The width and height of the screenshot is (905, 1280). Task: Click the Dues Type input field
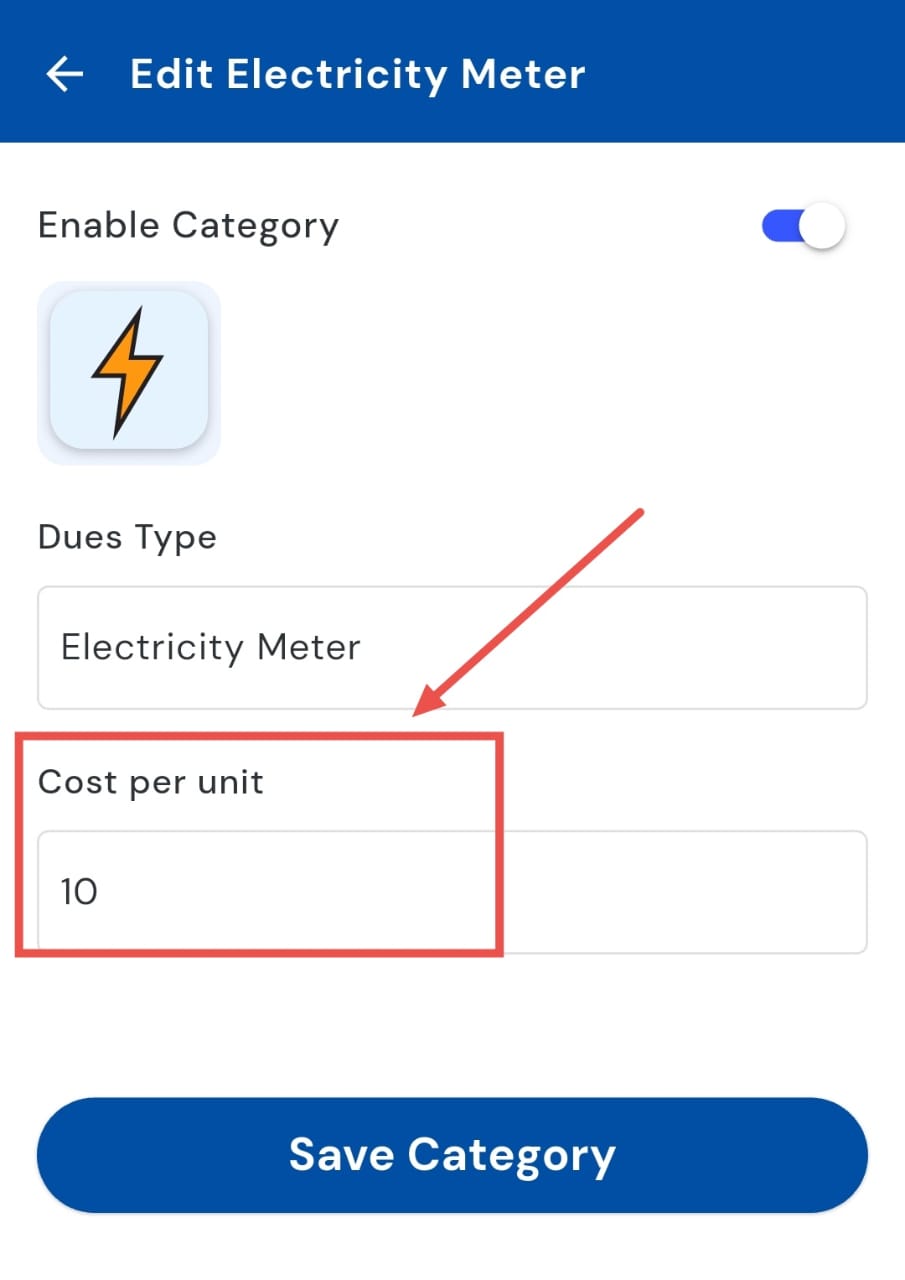(x=452, y=648)
